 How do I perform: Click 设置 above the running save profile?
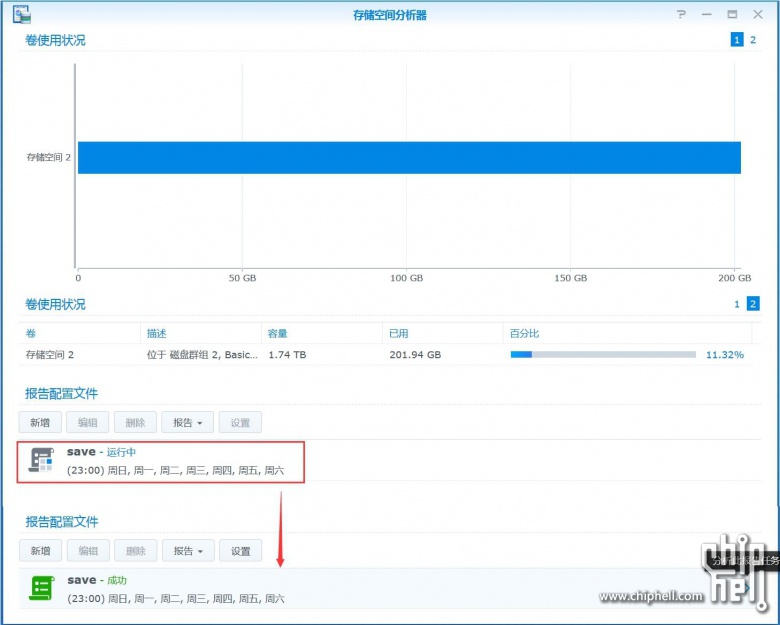240,422
